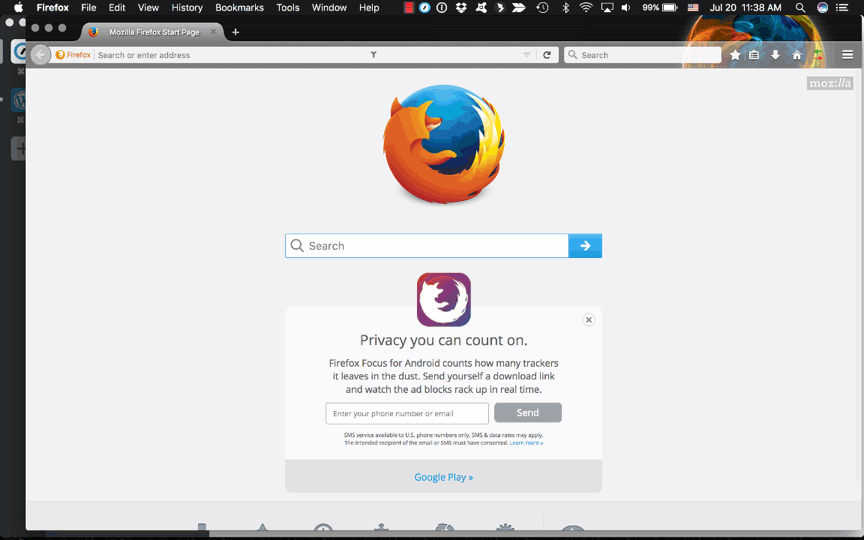This screenshot has width=864, height=540.
Task: Click the Bluetooth status icon
Action: click(x=565, y=8)
